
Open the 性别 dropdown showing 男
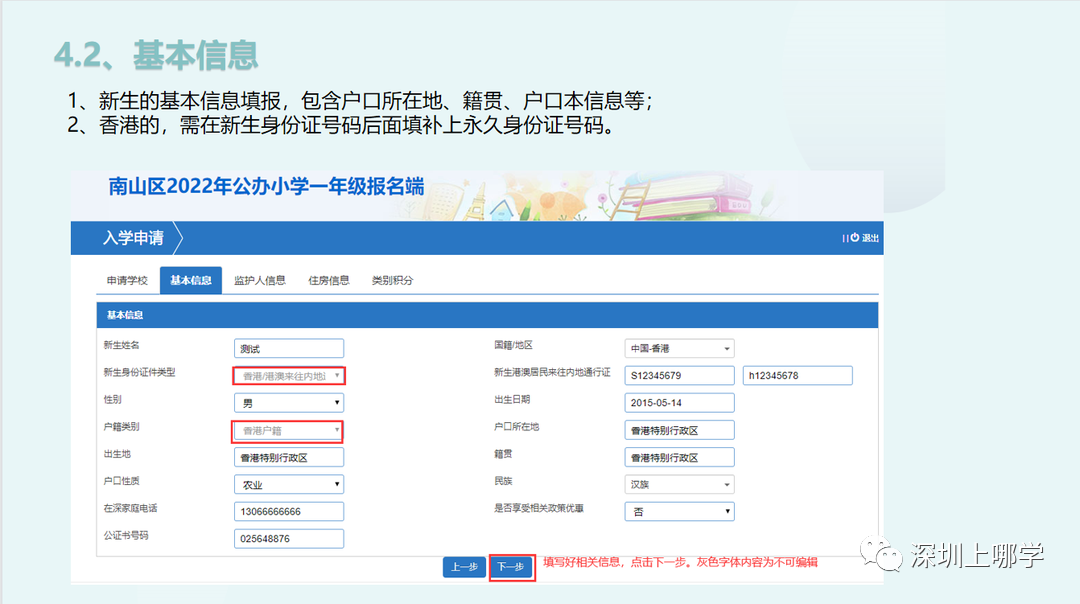pyautogui.click(x=289, y=403)
